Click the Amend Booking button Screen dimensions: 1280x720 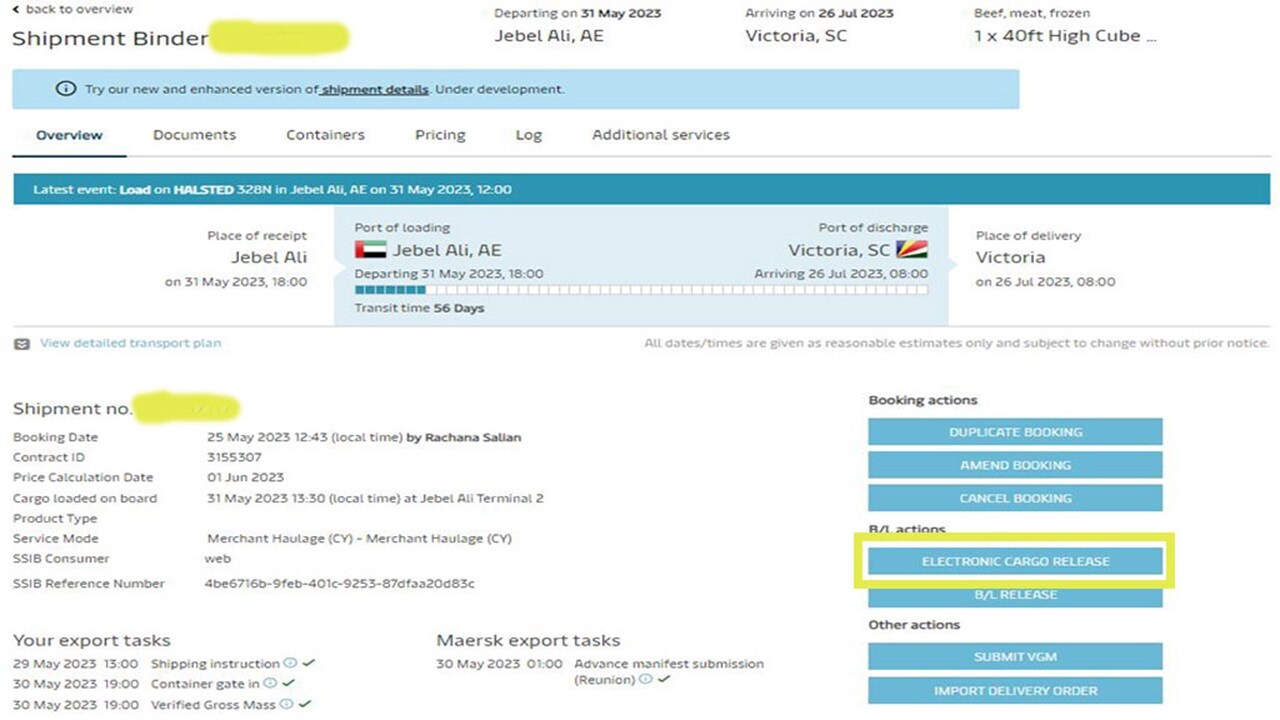point(1015,465)
